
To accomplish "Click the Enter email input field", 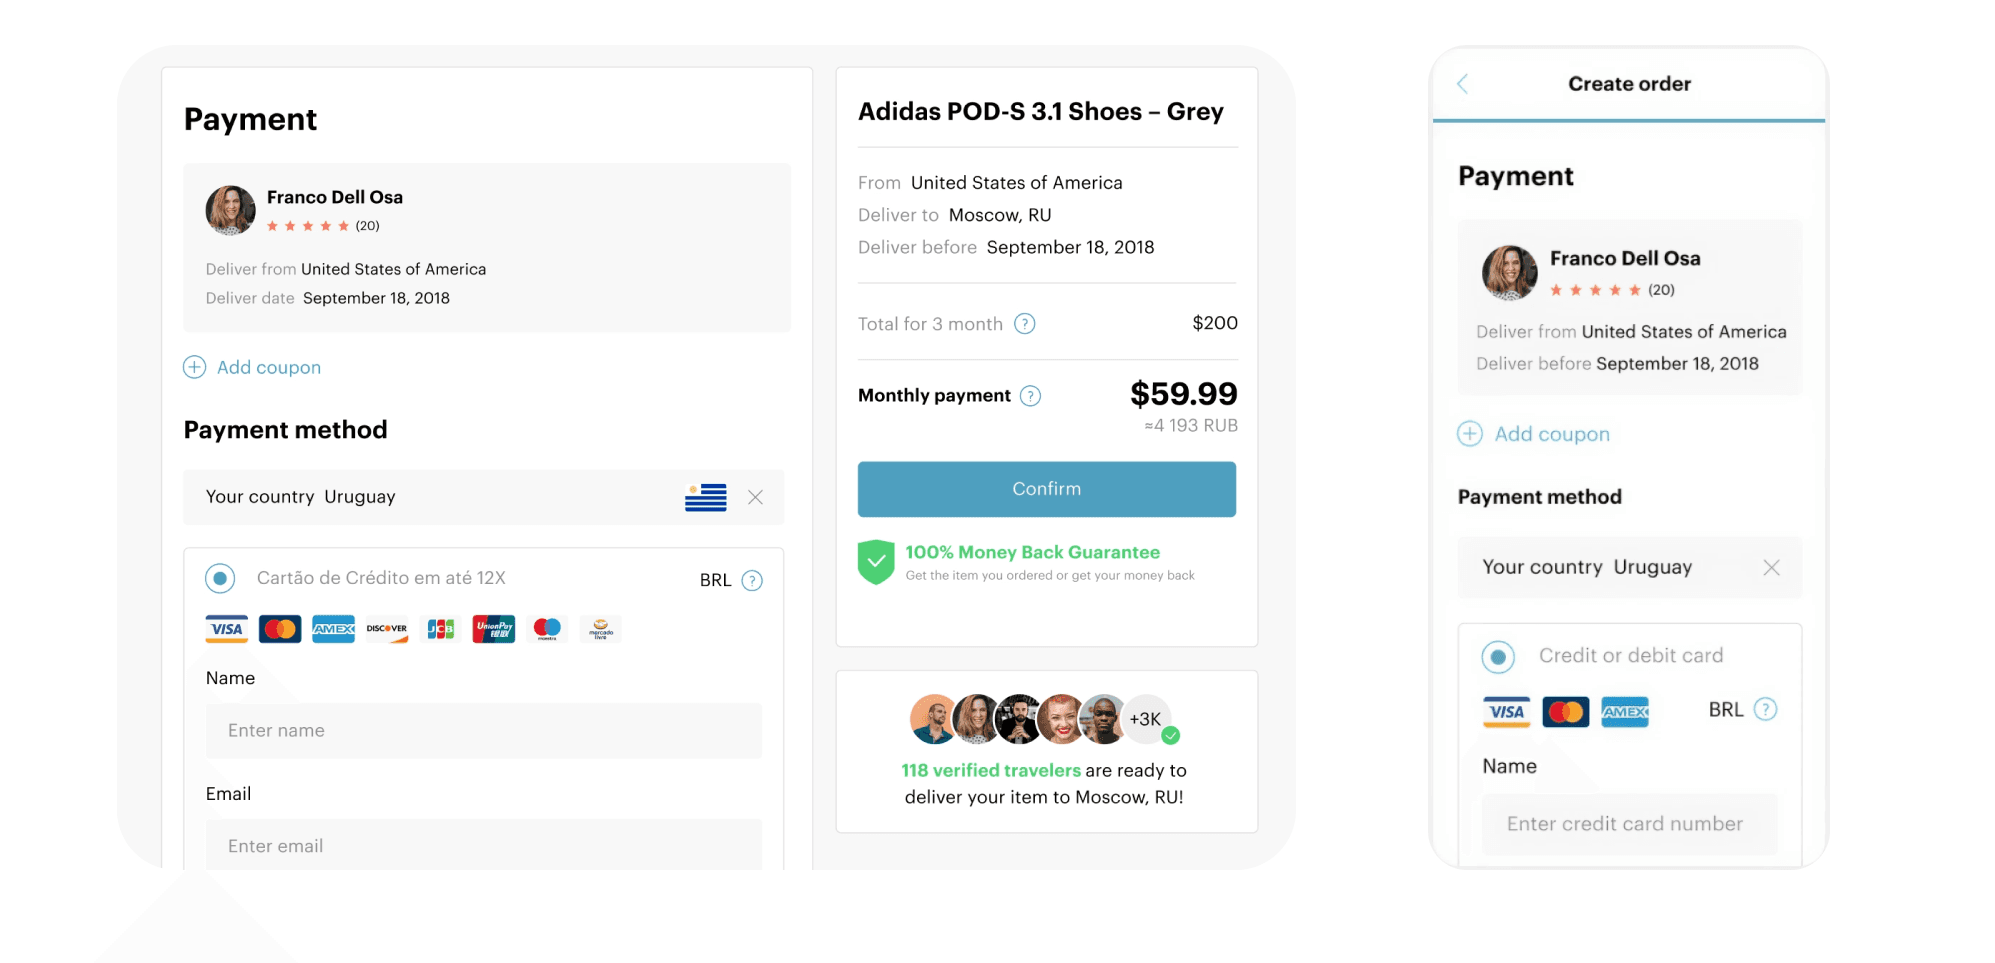I will point(484,846).
